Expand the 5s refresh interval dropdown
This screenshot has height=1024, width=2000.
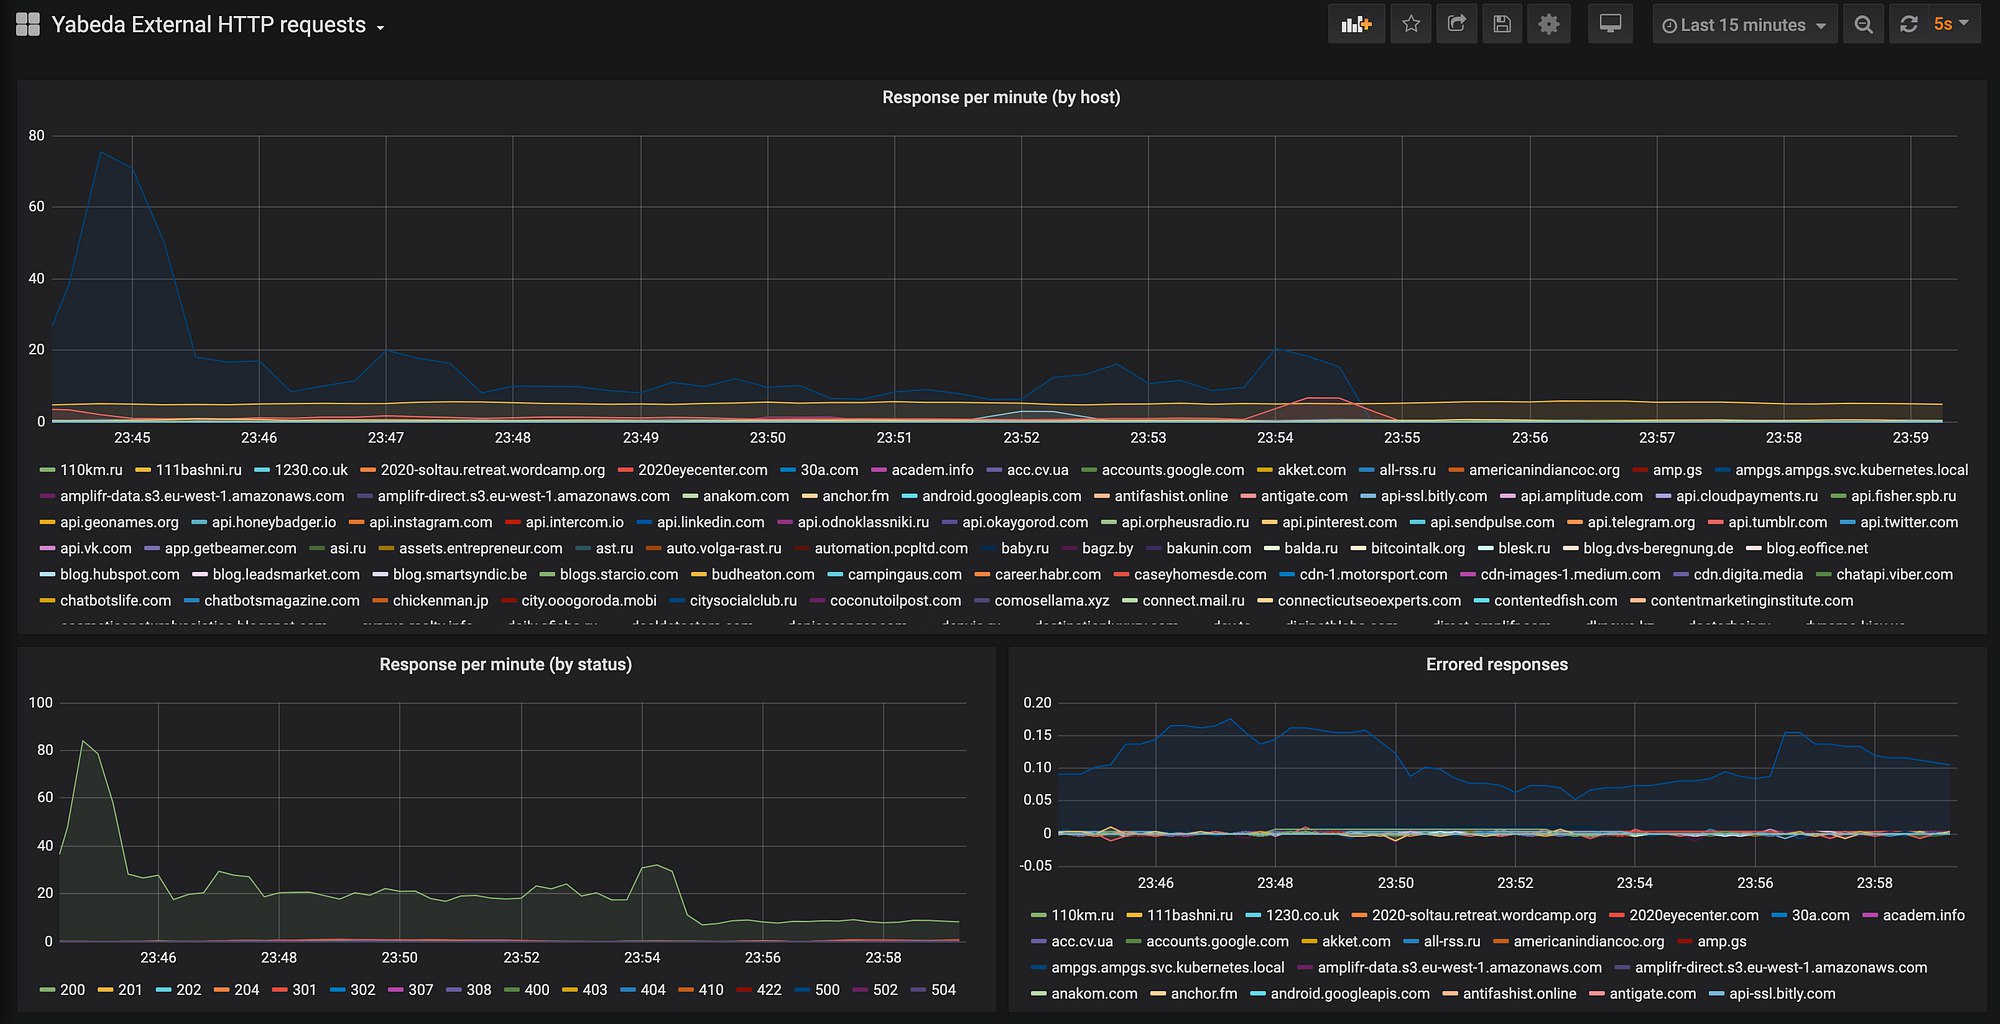coord(1952,25)
